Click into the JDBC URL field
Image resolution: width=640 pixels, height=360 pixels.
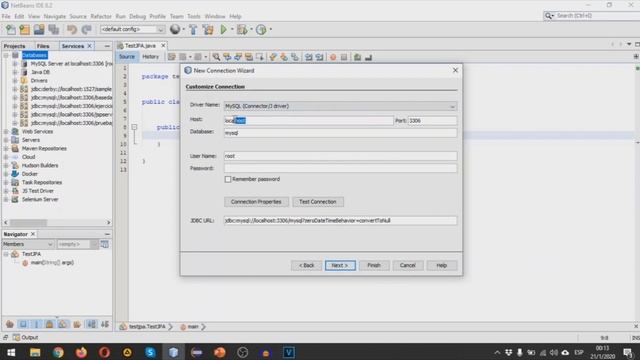point(340,220)
